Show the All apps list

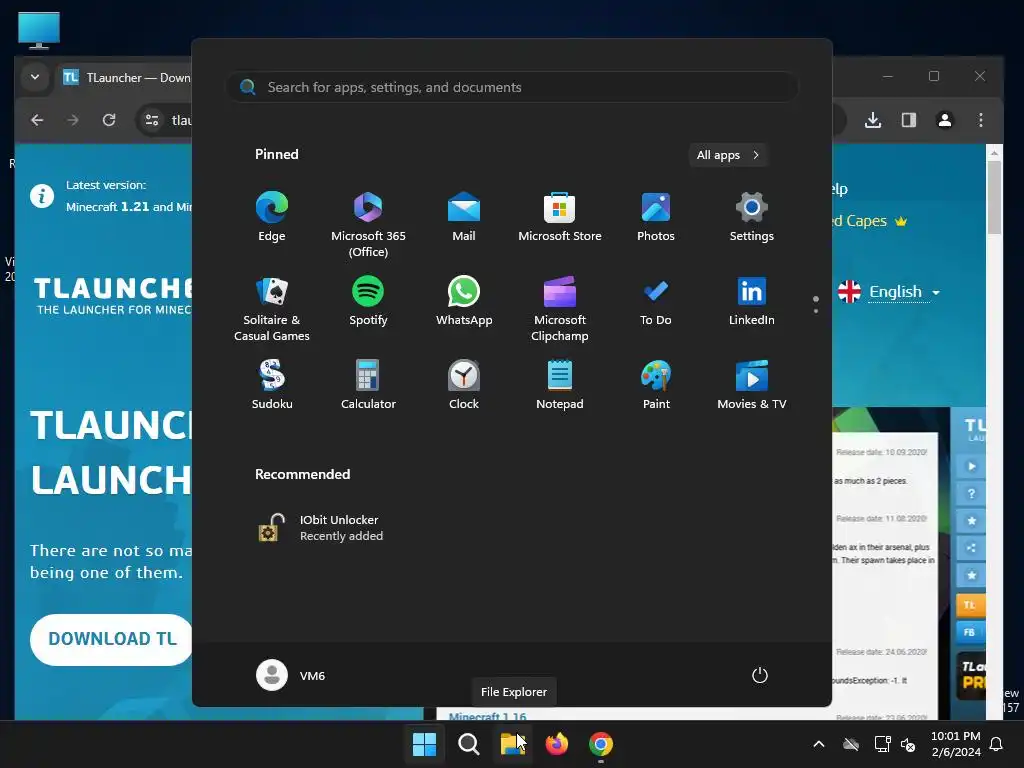click(728, 155)
